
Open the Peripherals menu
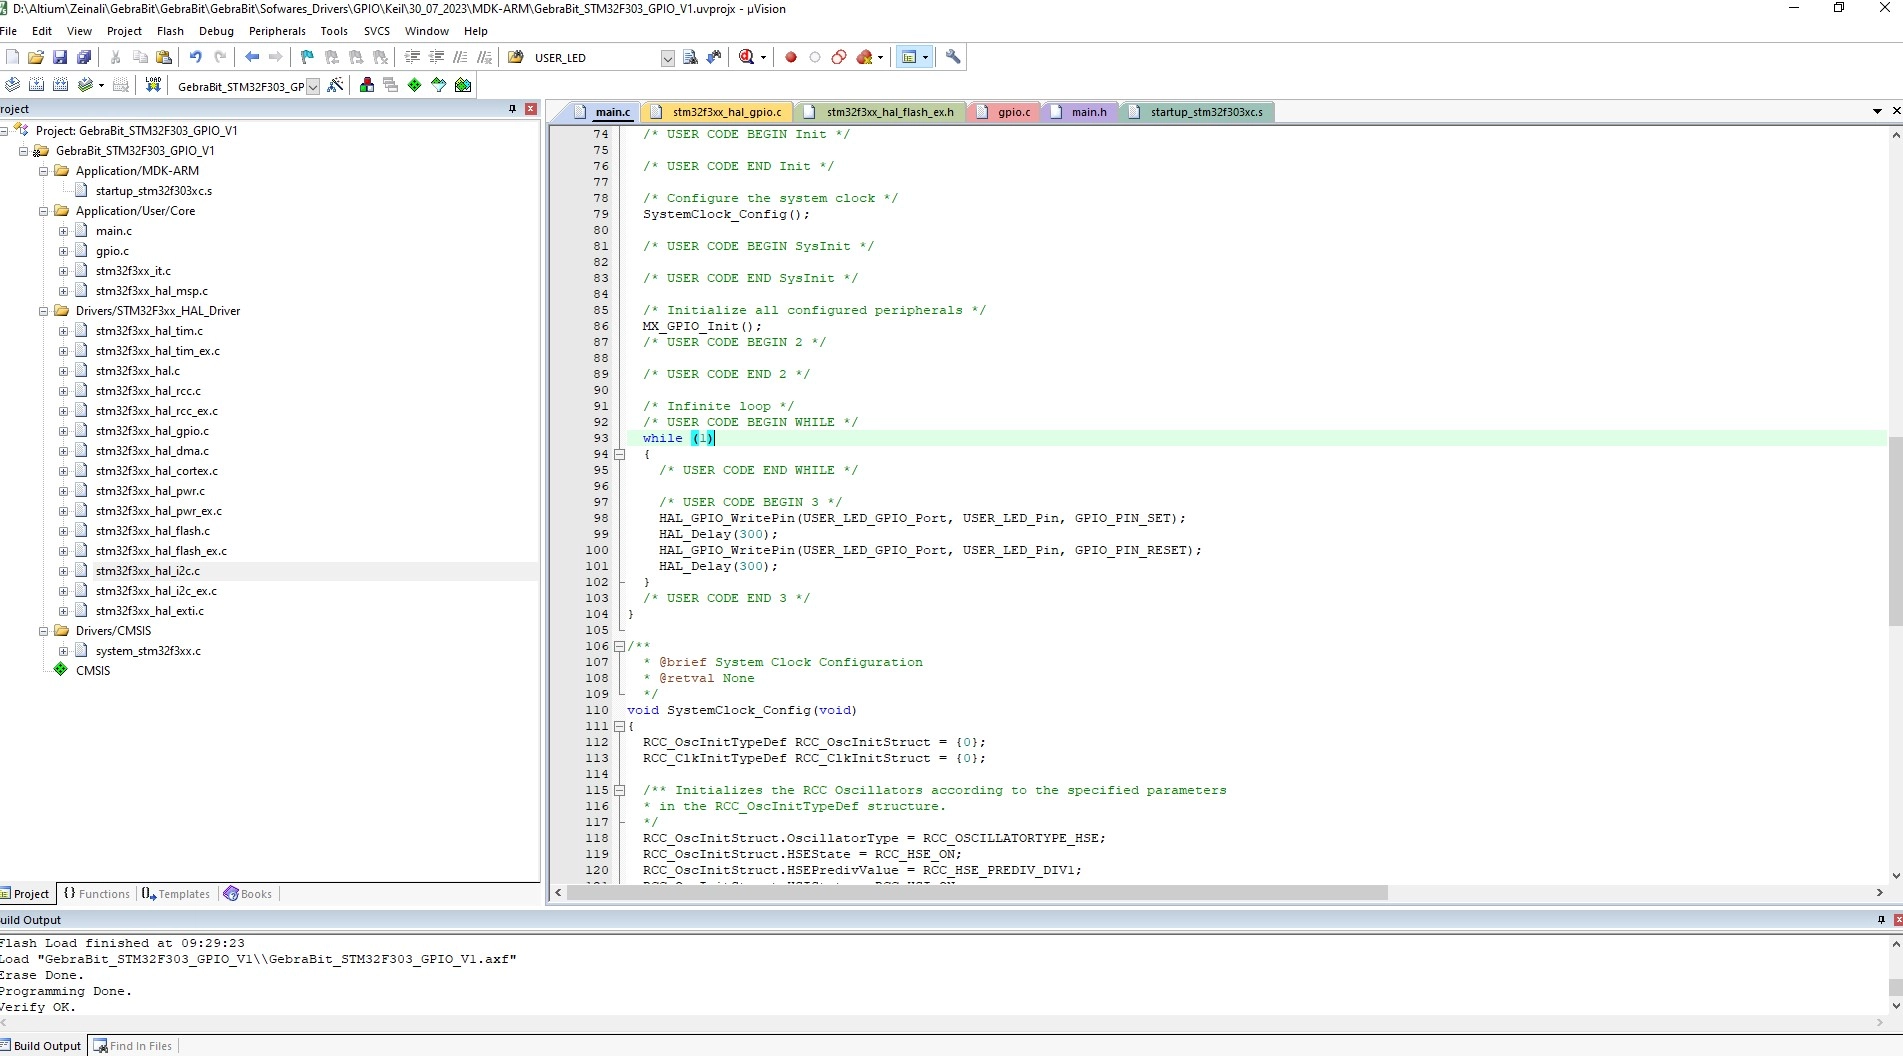(x=277, y=31)
